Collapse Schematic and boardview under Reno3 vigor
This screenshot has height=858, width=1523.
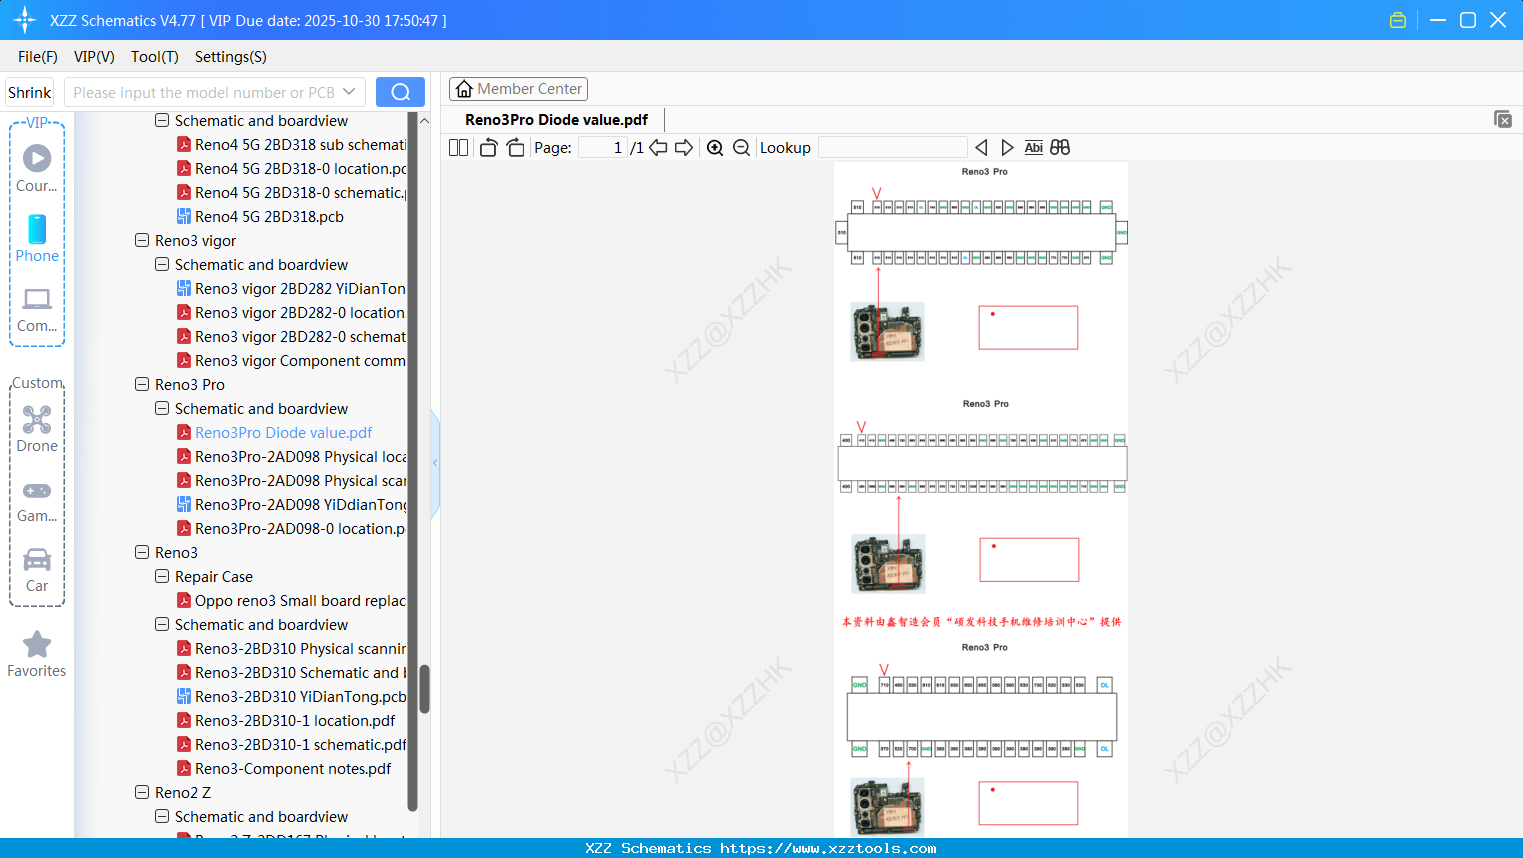point(162,264)
